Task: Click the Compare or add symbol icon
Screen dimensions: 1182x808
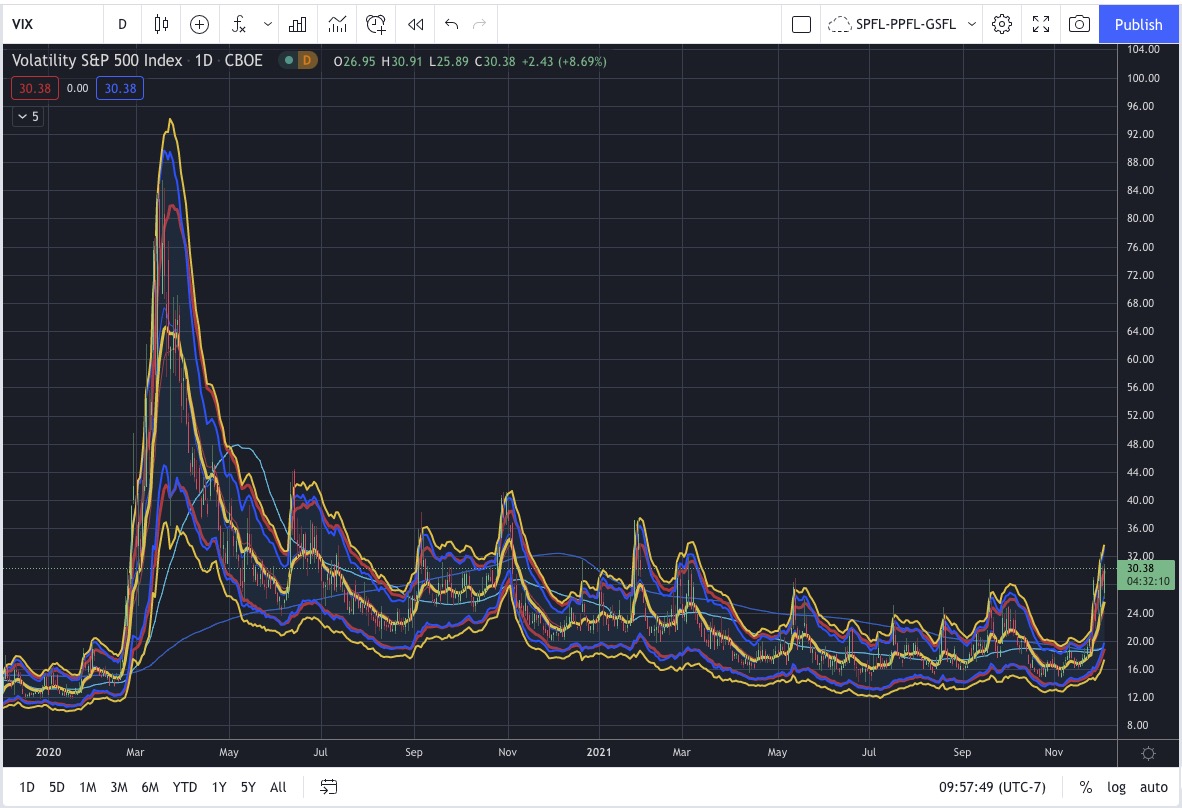Action: 199,24
